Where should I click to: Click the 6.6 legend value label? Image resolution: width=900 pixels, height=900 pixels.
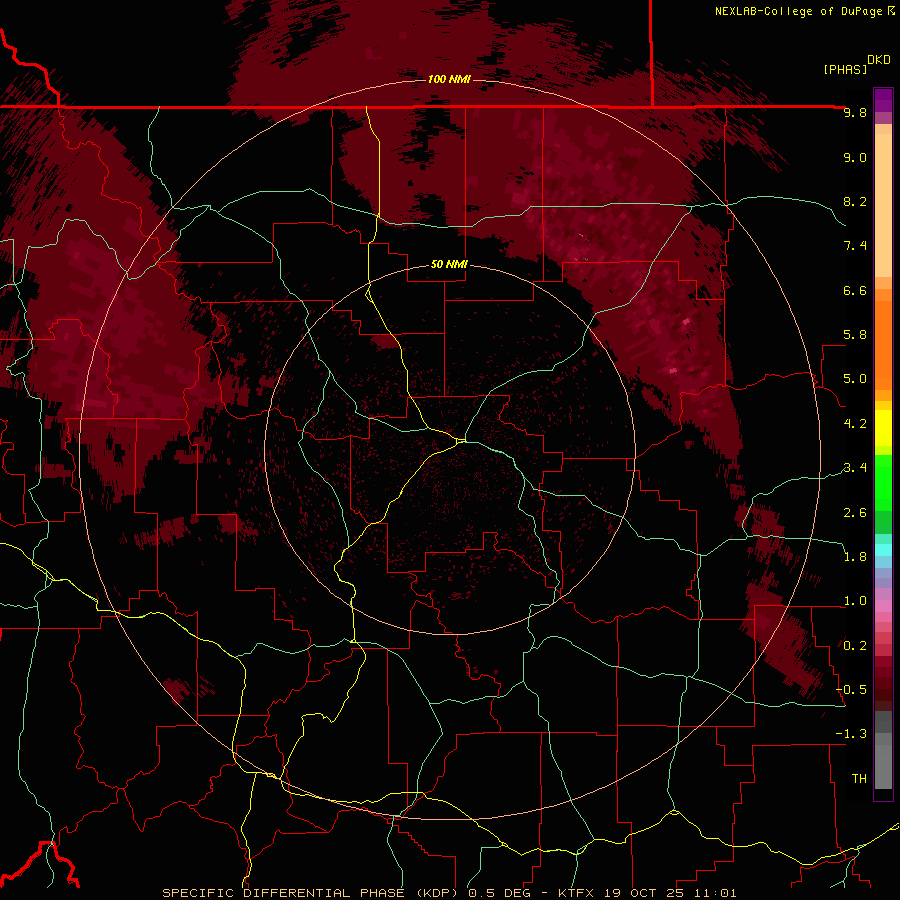pyautogui.click(x=855, y=290)
